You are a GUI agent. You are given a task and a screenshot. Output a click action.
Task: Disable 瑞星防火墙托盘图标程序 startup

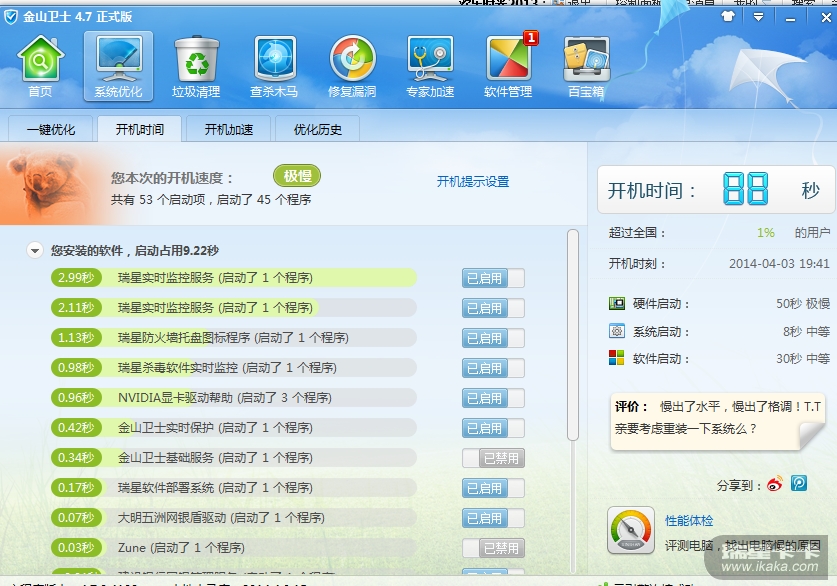493,338
